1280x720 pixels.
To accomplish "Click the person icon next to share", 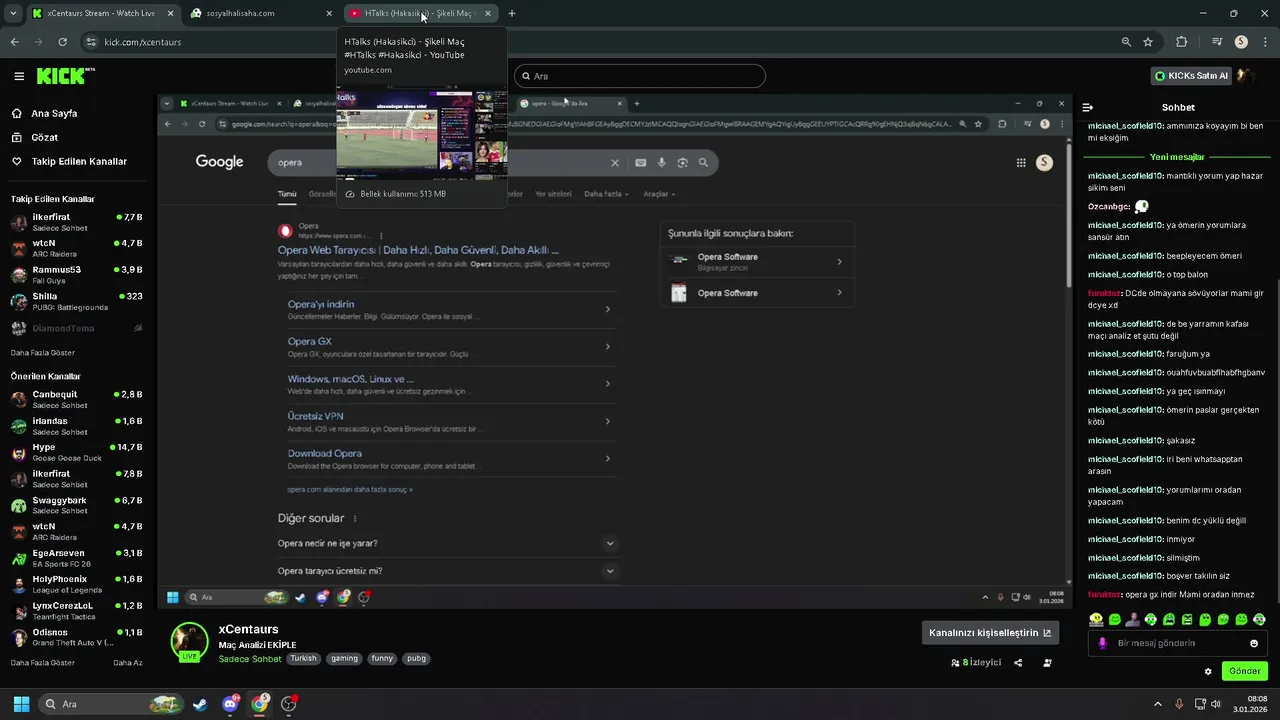I will click(1047, 662).
